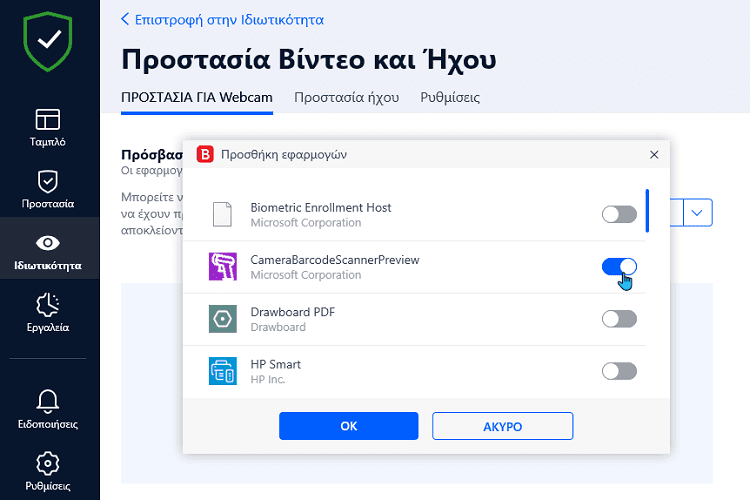Select Drawboard PDF name text

pos(293,312)
